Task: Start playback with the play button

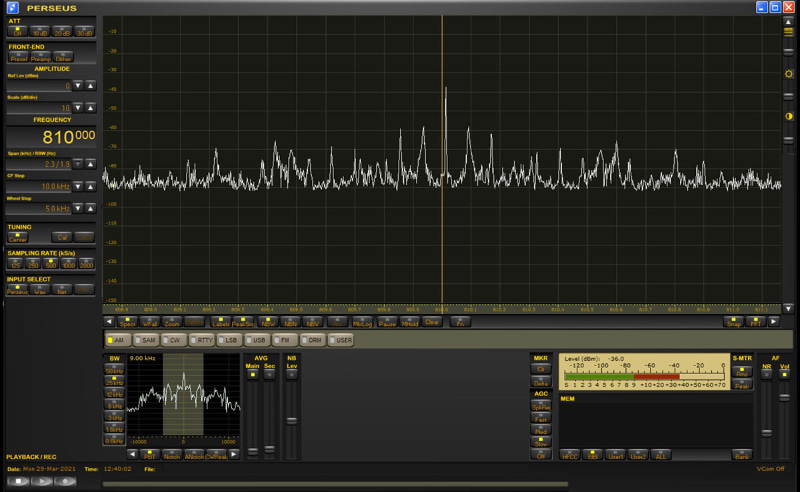Action: [x=42, y=481]
